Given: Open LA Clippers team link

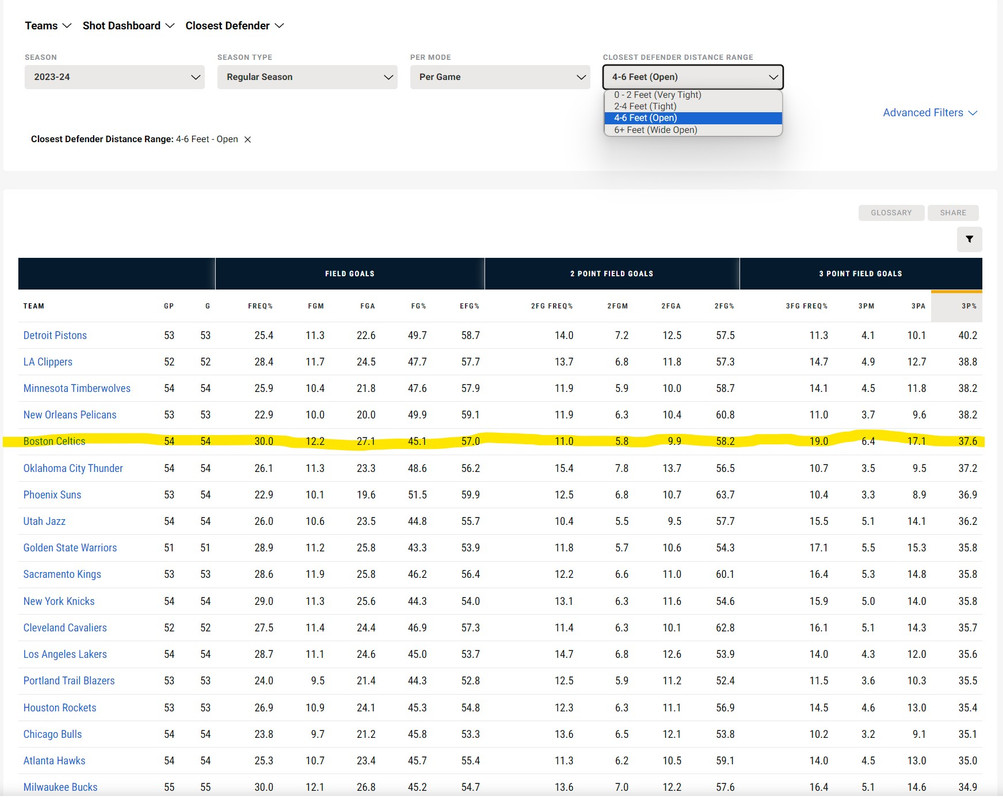Looking at the screenshot, I should 48,362.
